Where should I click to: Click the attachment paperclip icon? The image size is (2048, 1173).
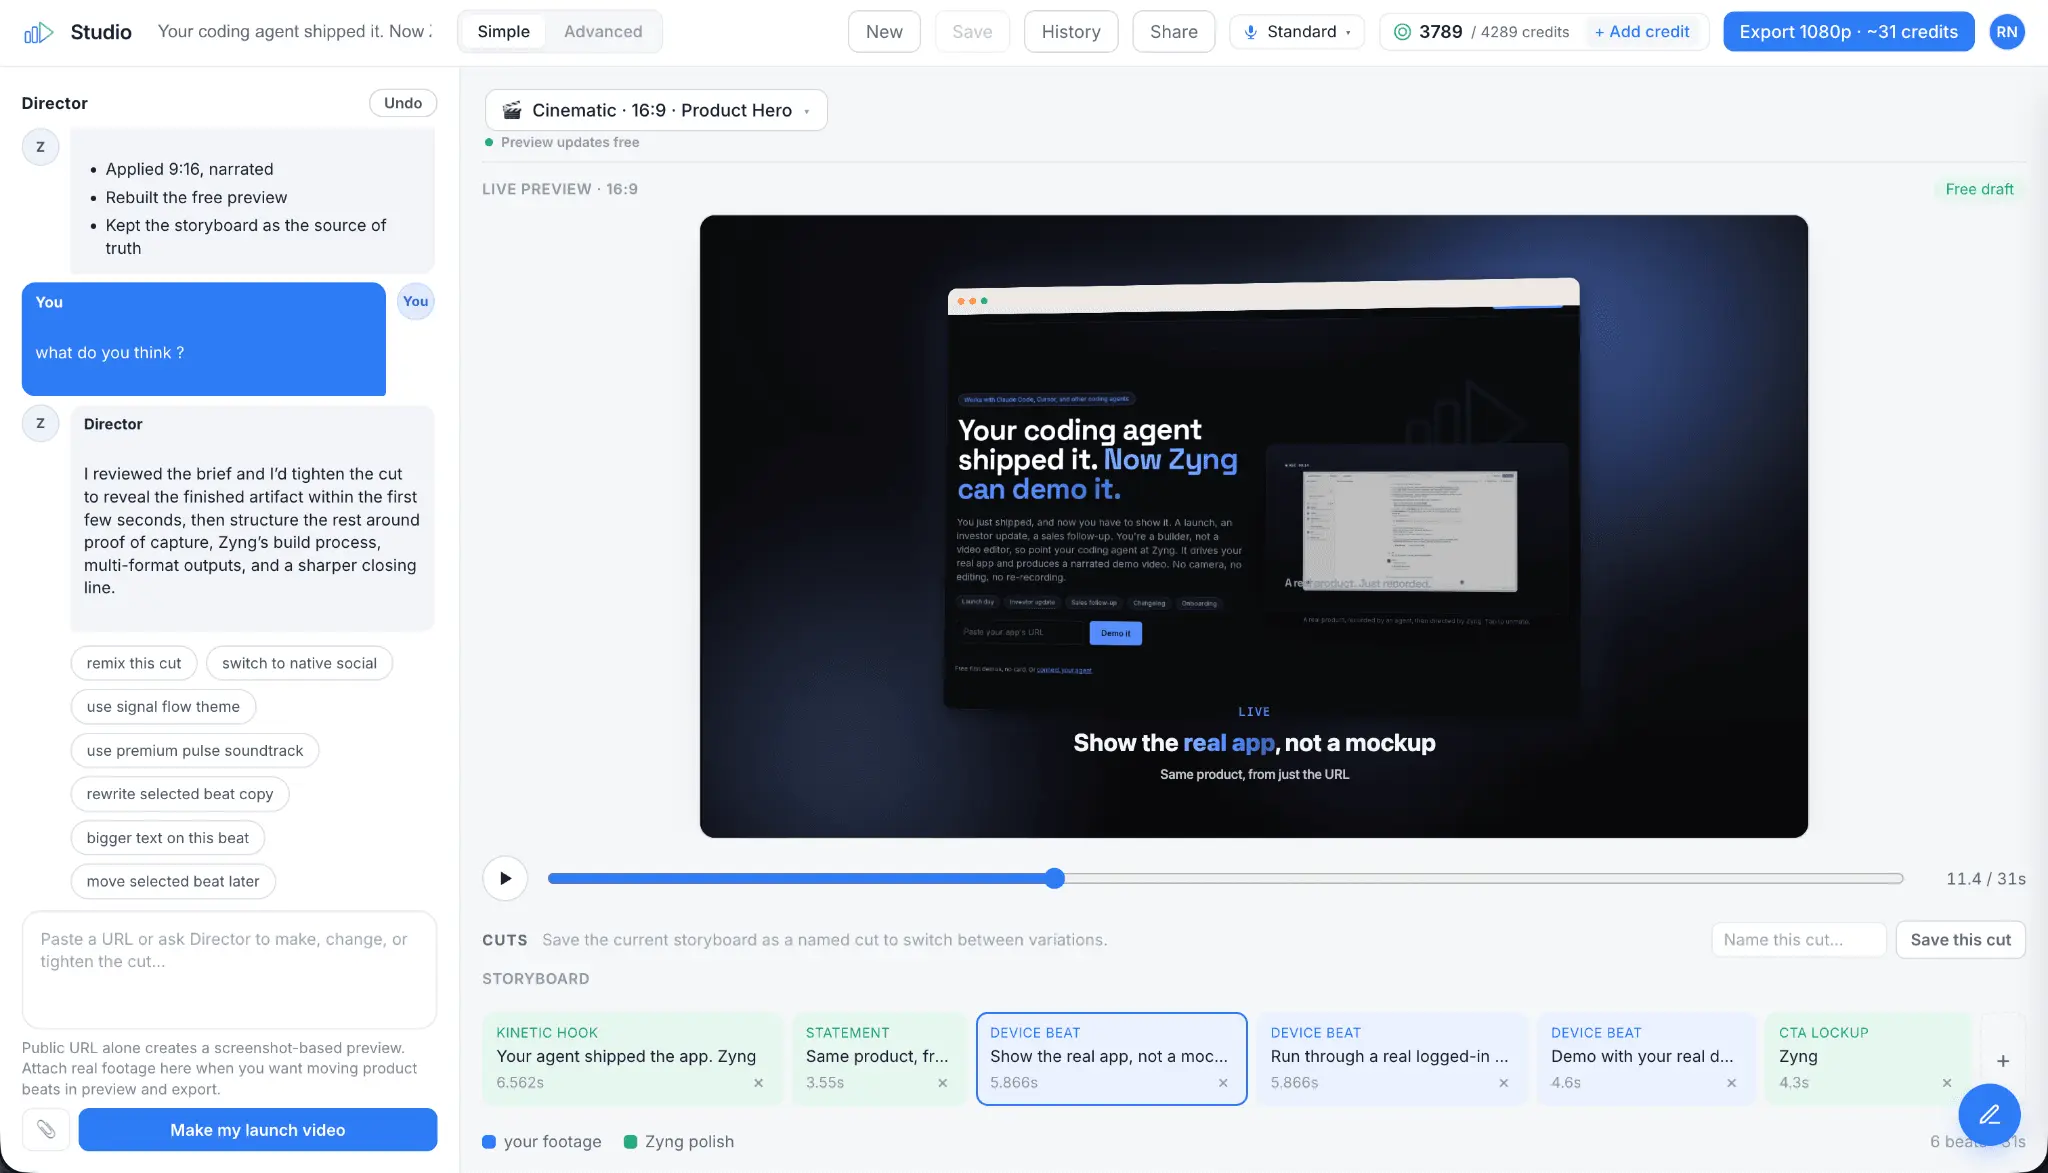coord(46,1129)
